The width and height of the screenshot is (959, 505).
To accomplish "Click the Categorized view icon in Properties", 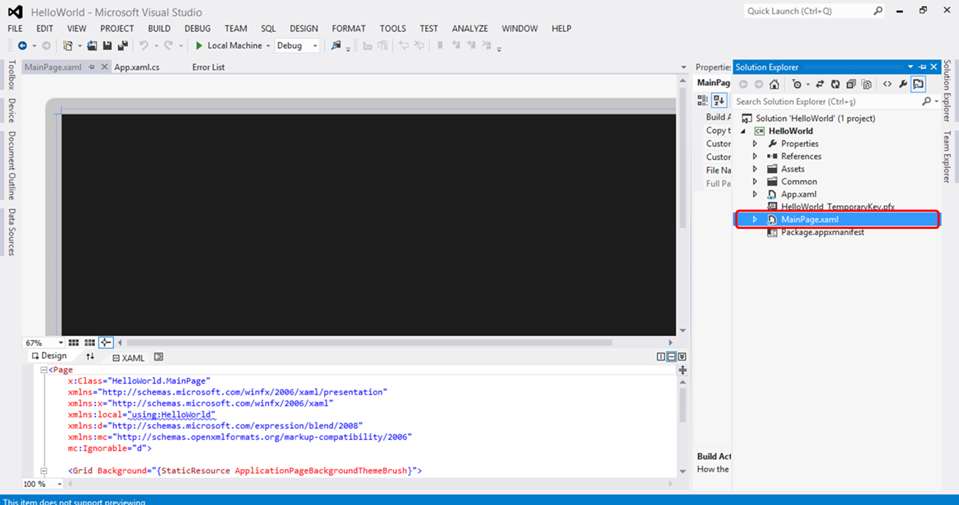I will point(703,100).
